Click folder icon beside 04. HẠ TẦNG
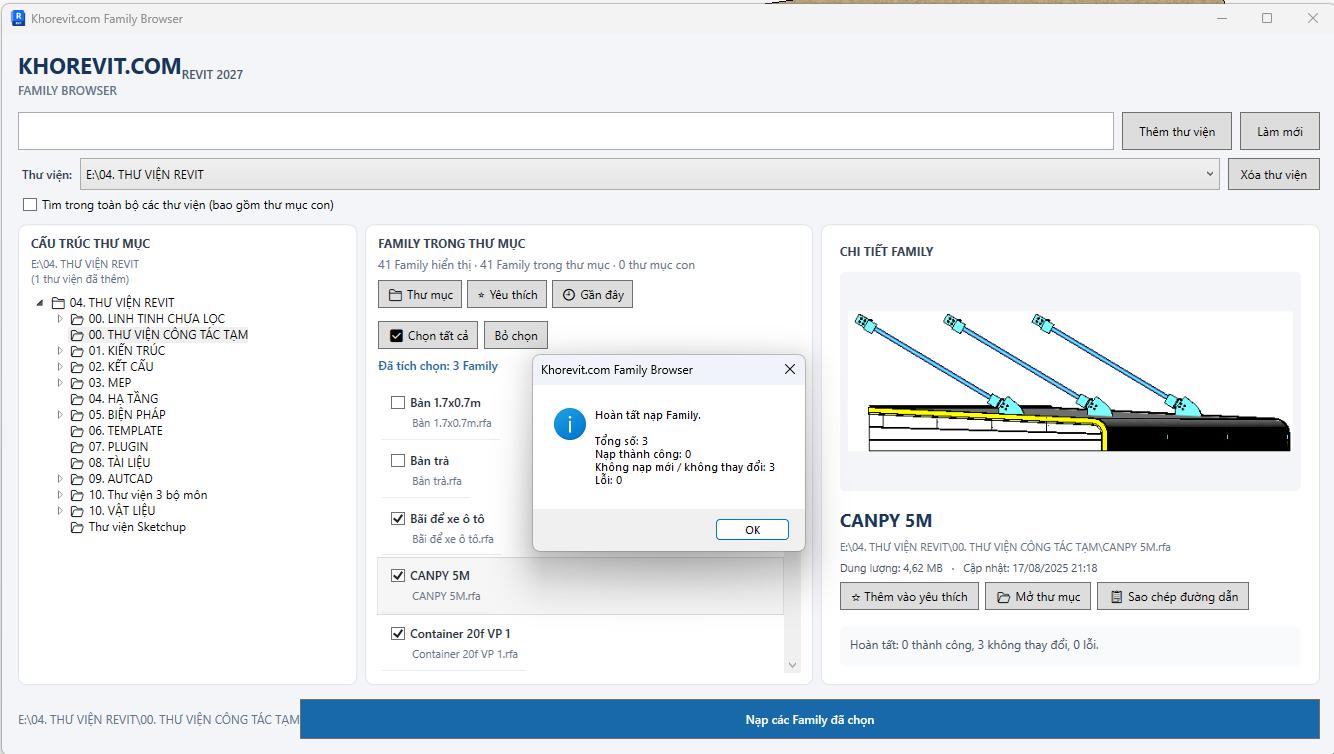Screen dimensions: 1334x754 point(77,399)
